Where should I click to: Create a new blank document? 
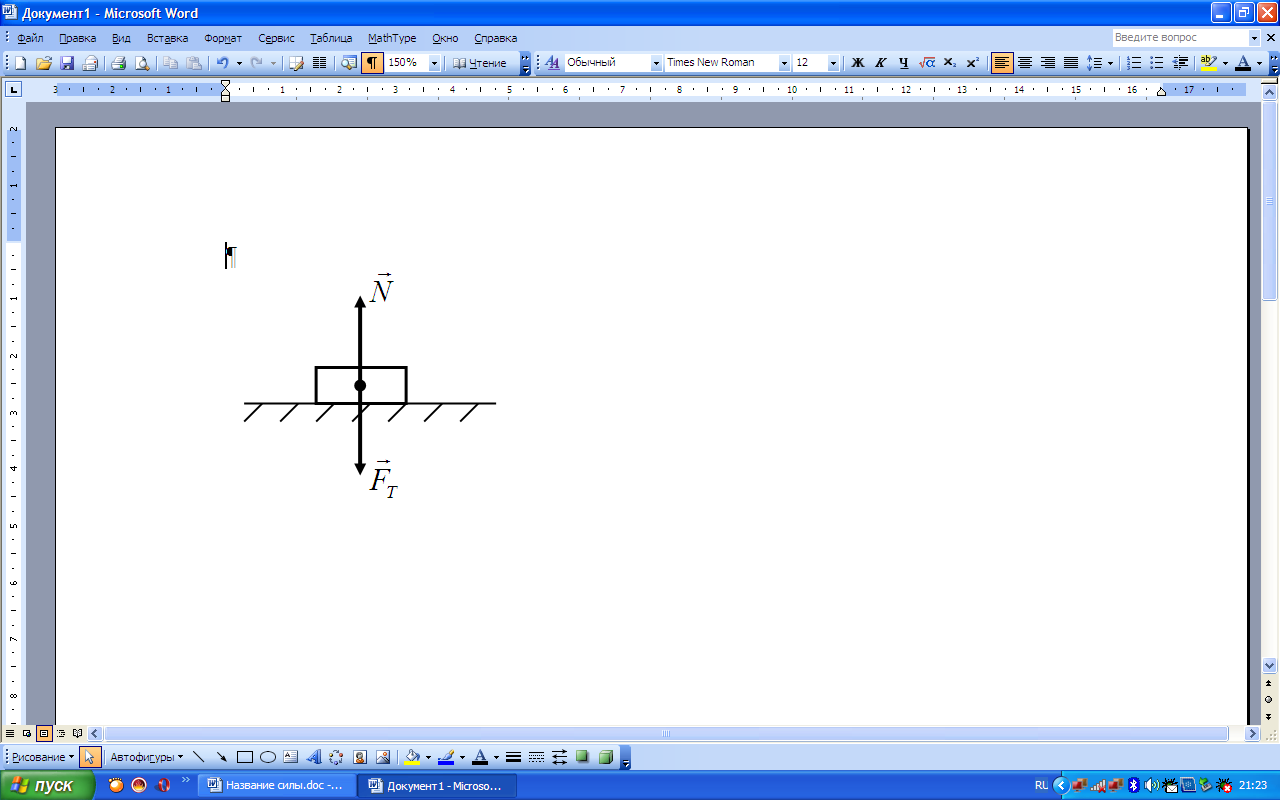click(20, 63)
